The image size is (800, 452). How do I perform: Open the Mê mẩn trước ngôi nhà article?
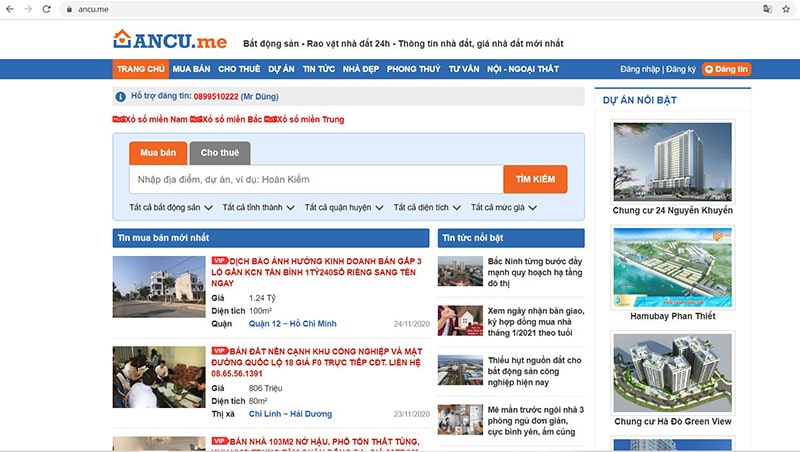click(536, 420)
